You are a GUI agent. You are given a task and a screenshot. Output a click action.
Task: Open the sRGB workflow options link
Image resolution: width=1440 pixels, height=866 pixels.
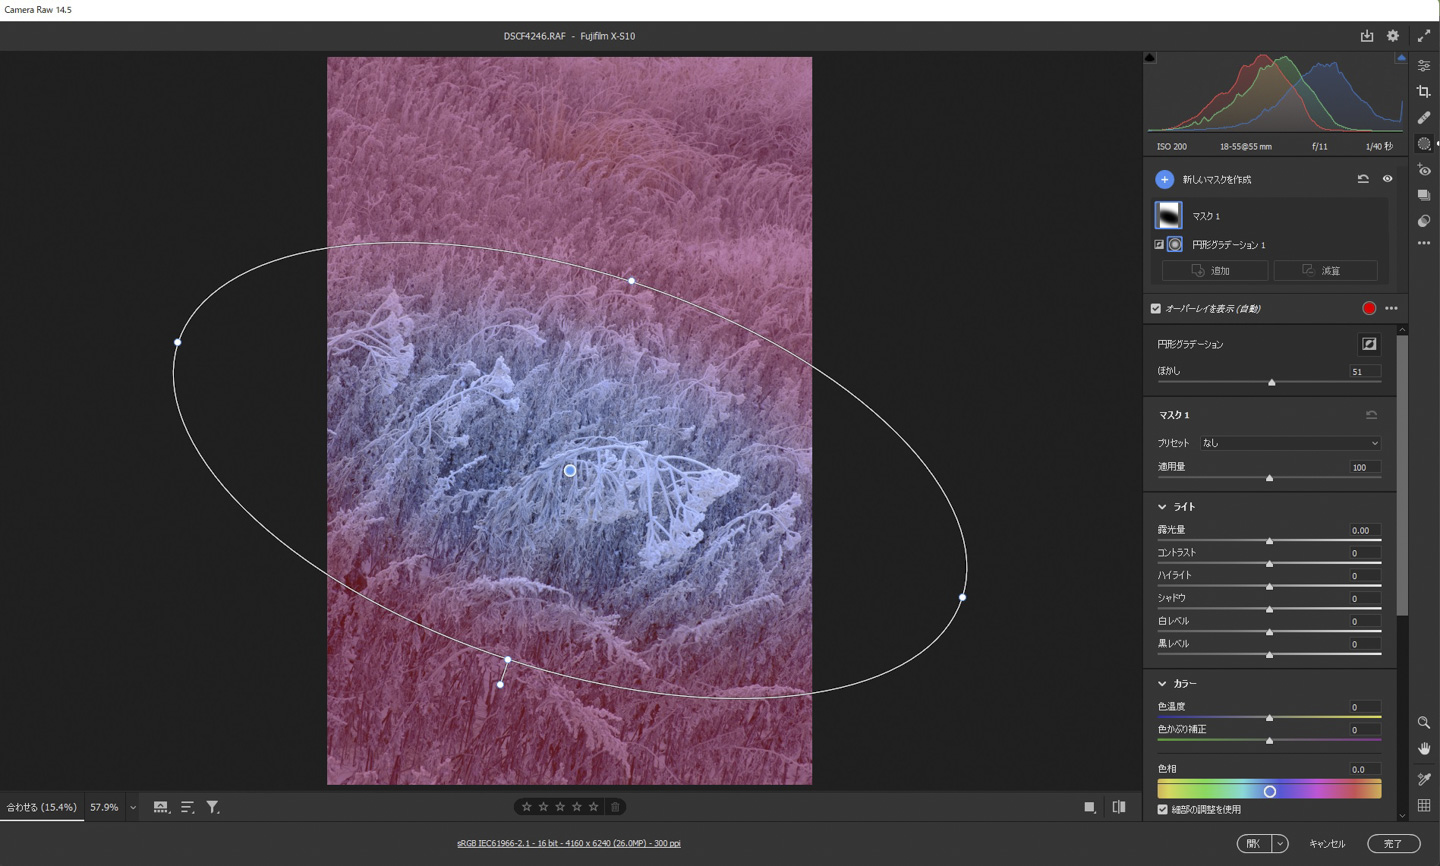click(x=568, y=843)
